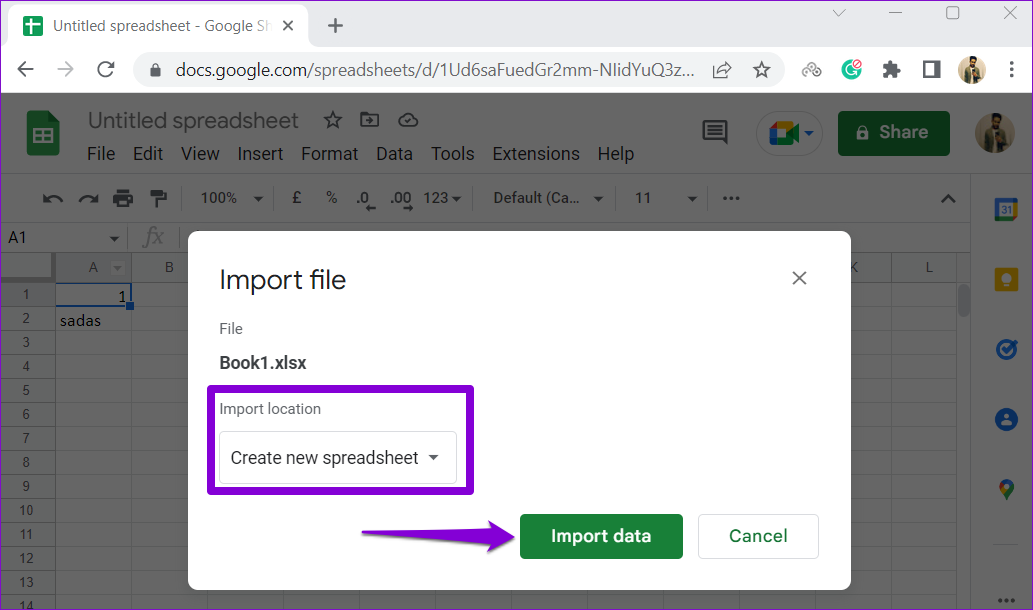Open Google Tasks side panel icon
This screenshot has height=610, width=1033.
[x=1006, y=349]
